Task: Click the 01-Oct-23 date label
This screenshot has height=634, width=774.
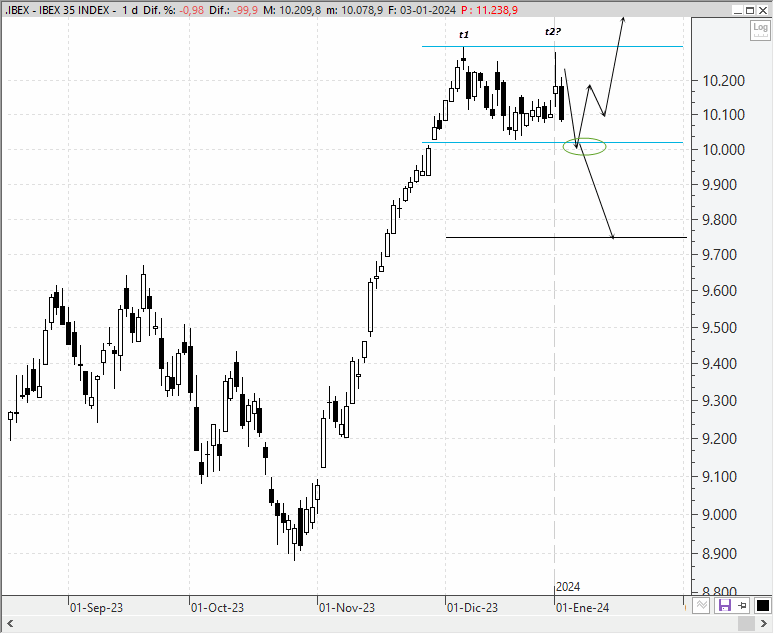Action: [217, 607]
